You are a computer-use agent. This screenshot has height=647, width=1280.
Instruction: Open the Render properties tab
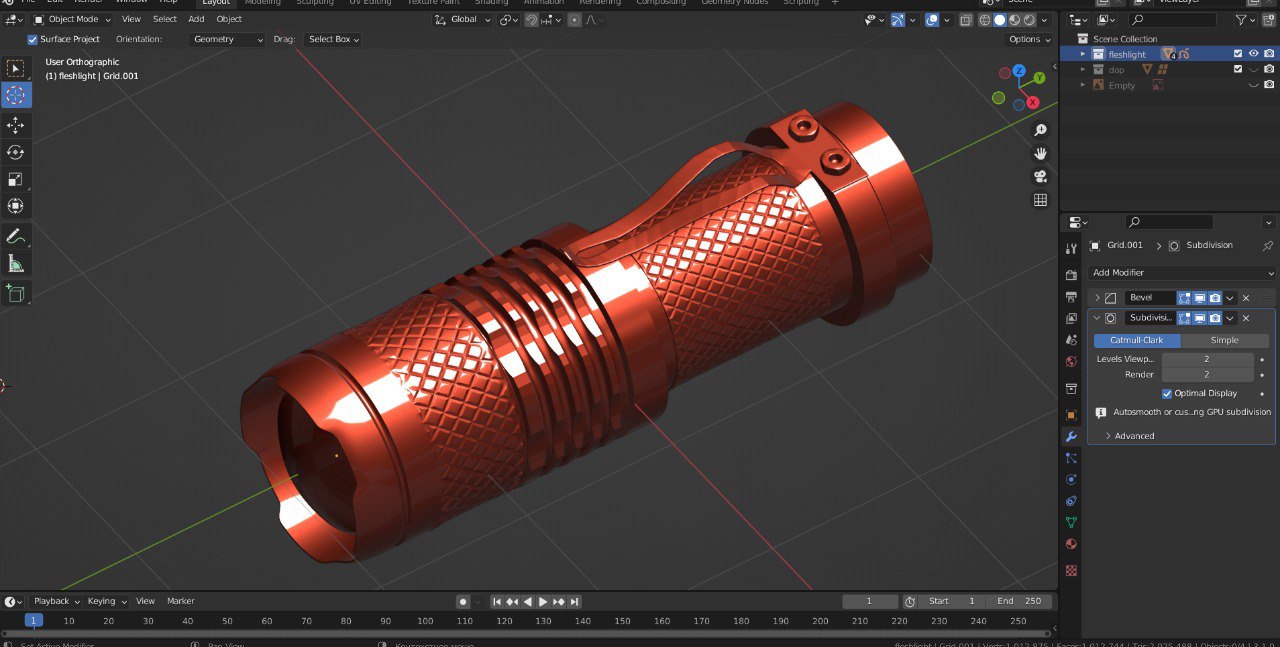coord(1071,274)
